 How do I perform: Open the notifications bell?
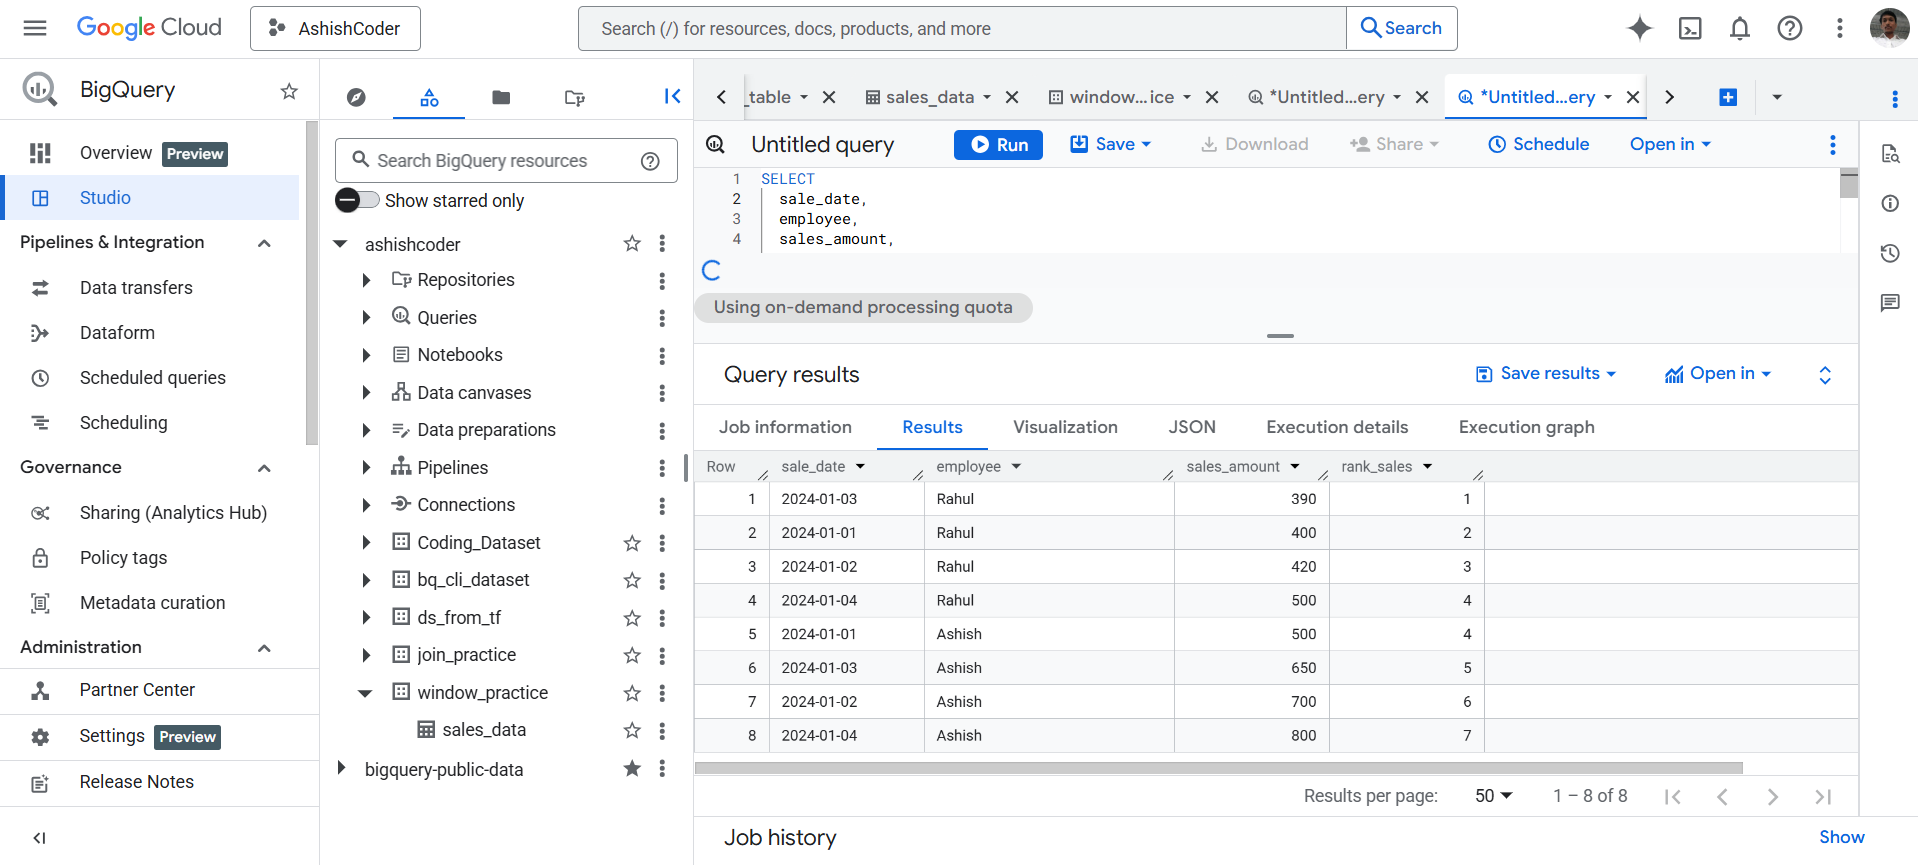point(1740,28)
